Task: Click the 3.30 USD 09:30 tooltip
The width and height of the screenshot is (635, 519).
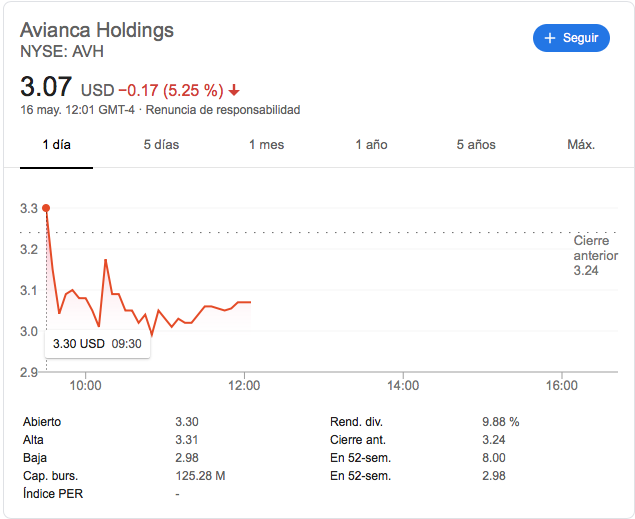Action: click(x=97, y=344)
